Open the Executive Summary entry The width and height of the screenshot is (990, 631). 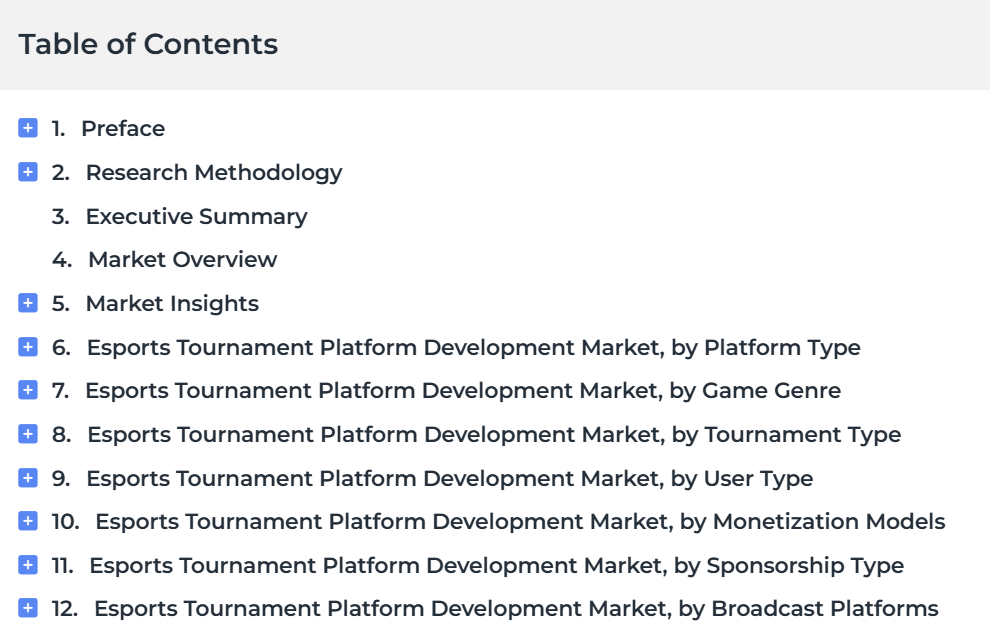[196, 217]
